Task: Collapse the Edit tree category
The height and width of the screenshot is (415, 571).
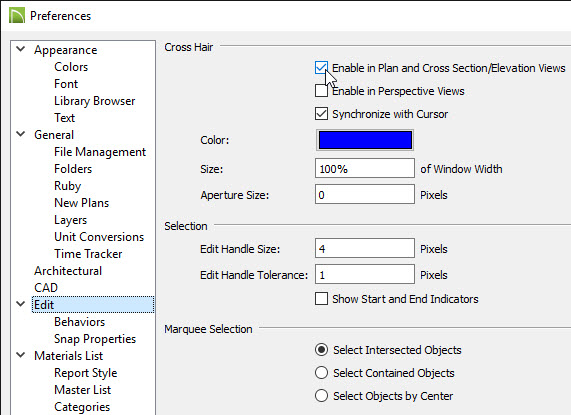Action: 21,304
